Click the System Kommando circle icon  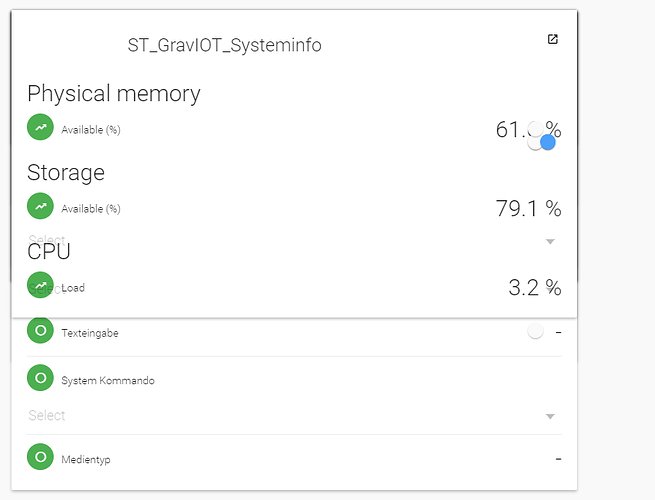coord(40,379)
